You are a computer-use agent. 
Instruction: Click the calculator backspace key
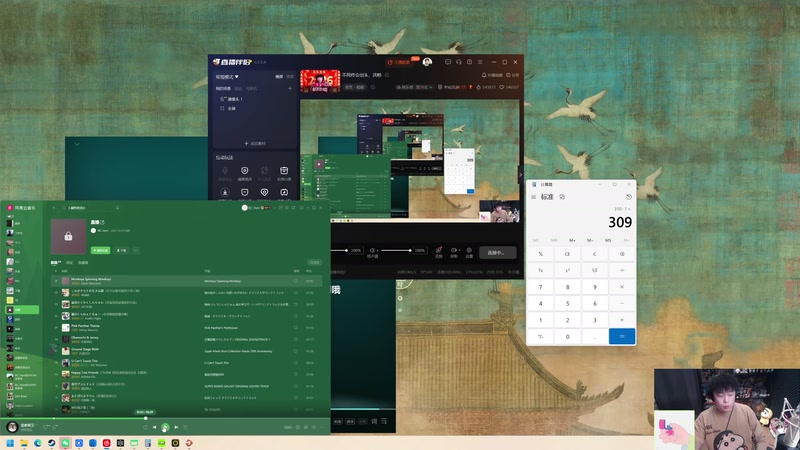tap(622, 254)
